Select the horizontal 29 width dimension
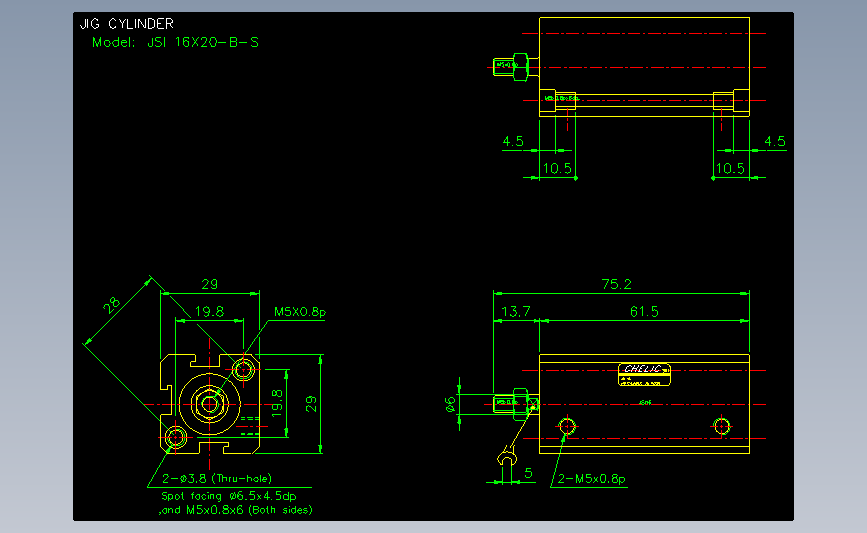Screen dimensions: 867x533 210,284
